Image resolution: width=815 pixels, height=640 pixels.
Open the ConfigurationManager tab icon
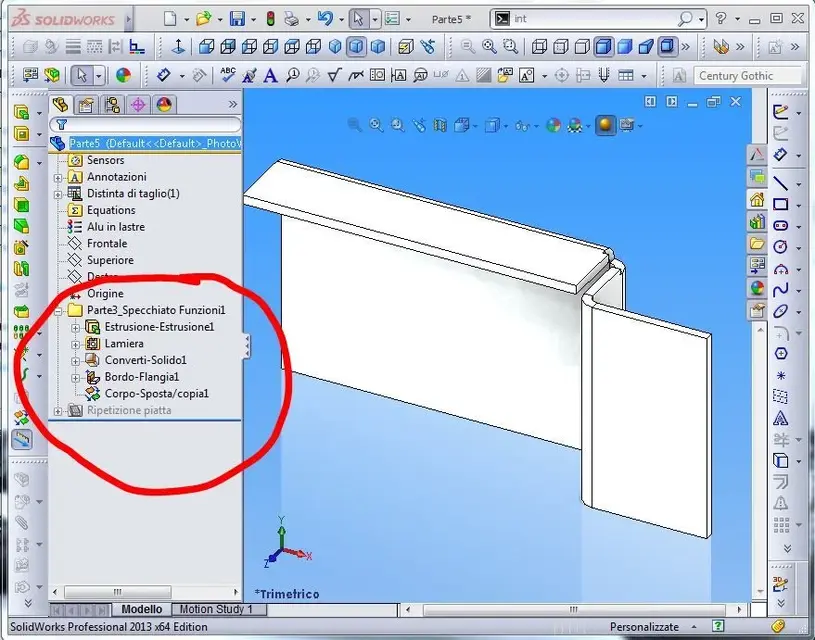(x=112, y=105)
